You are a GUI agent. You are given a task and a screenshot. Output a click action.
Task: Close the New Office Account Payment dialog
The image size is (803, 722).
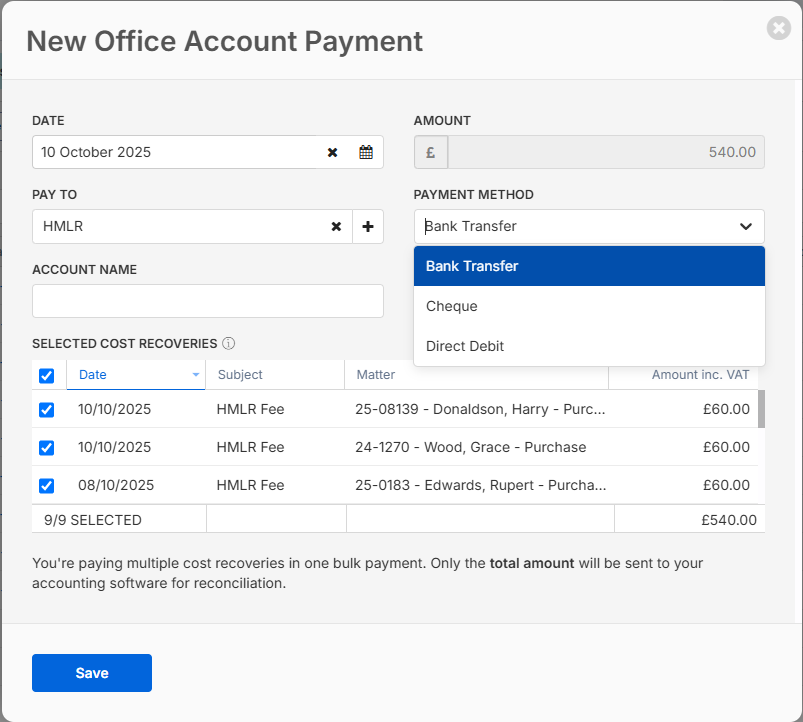pos(778,28)
